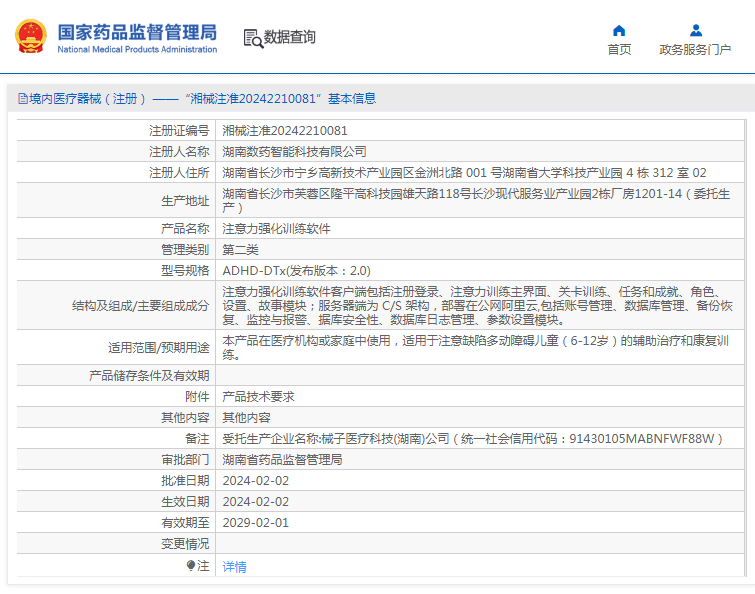Click the national emblem logo icon
This screenshot has width=755, height=594.
[x=31, y=36]
